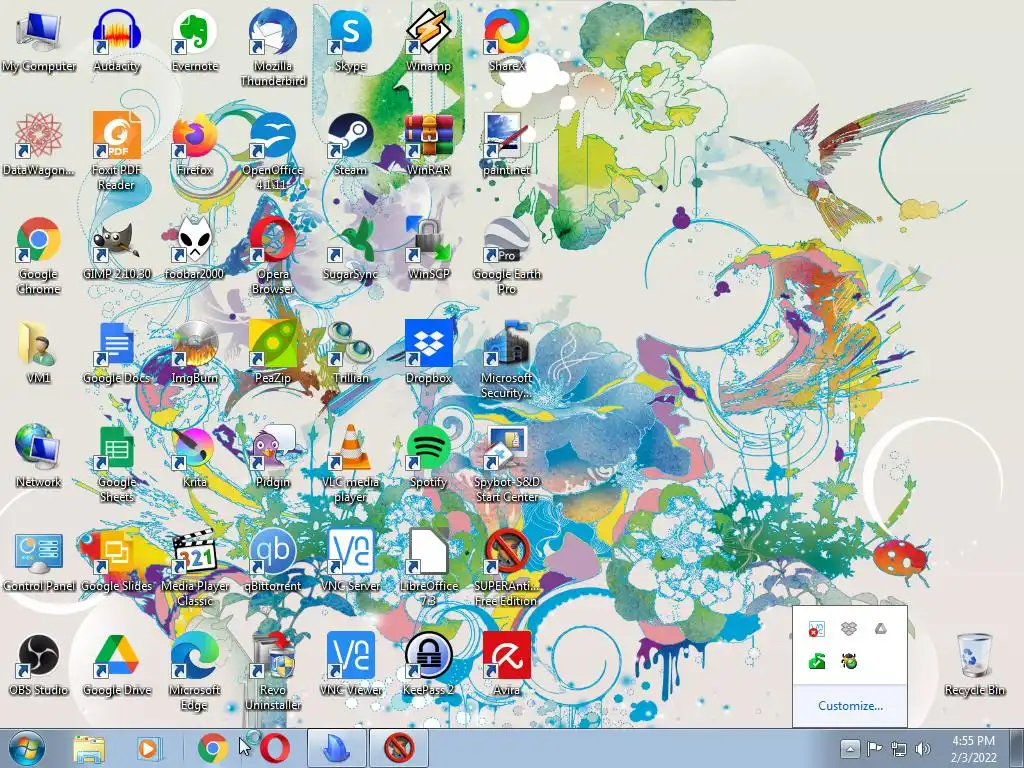Click the VLC media player shortcut
Screen dimensions: 1024x768
tap(351, 462)
